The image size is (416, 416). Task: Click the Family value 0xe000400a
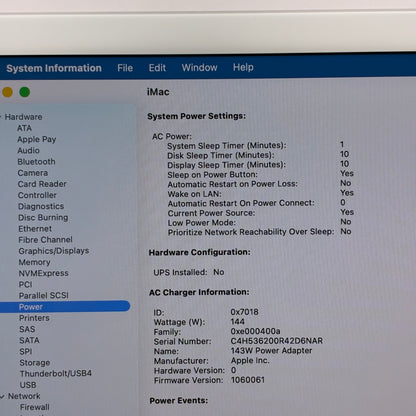click(255, 331)
